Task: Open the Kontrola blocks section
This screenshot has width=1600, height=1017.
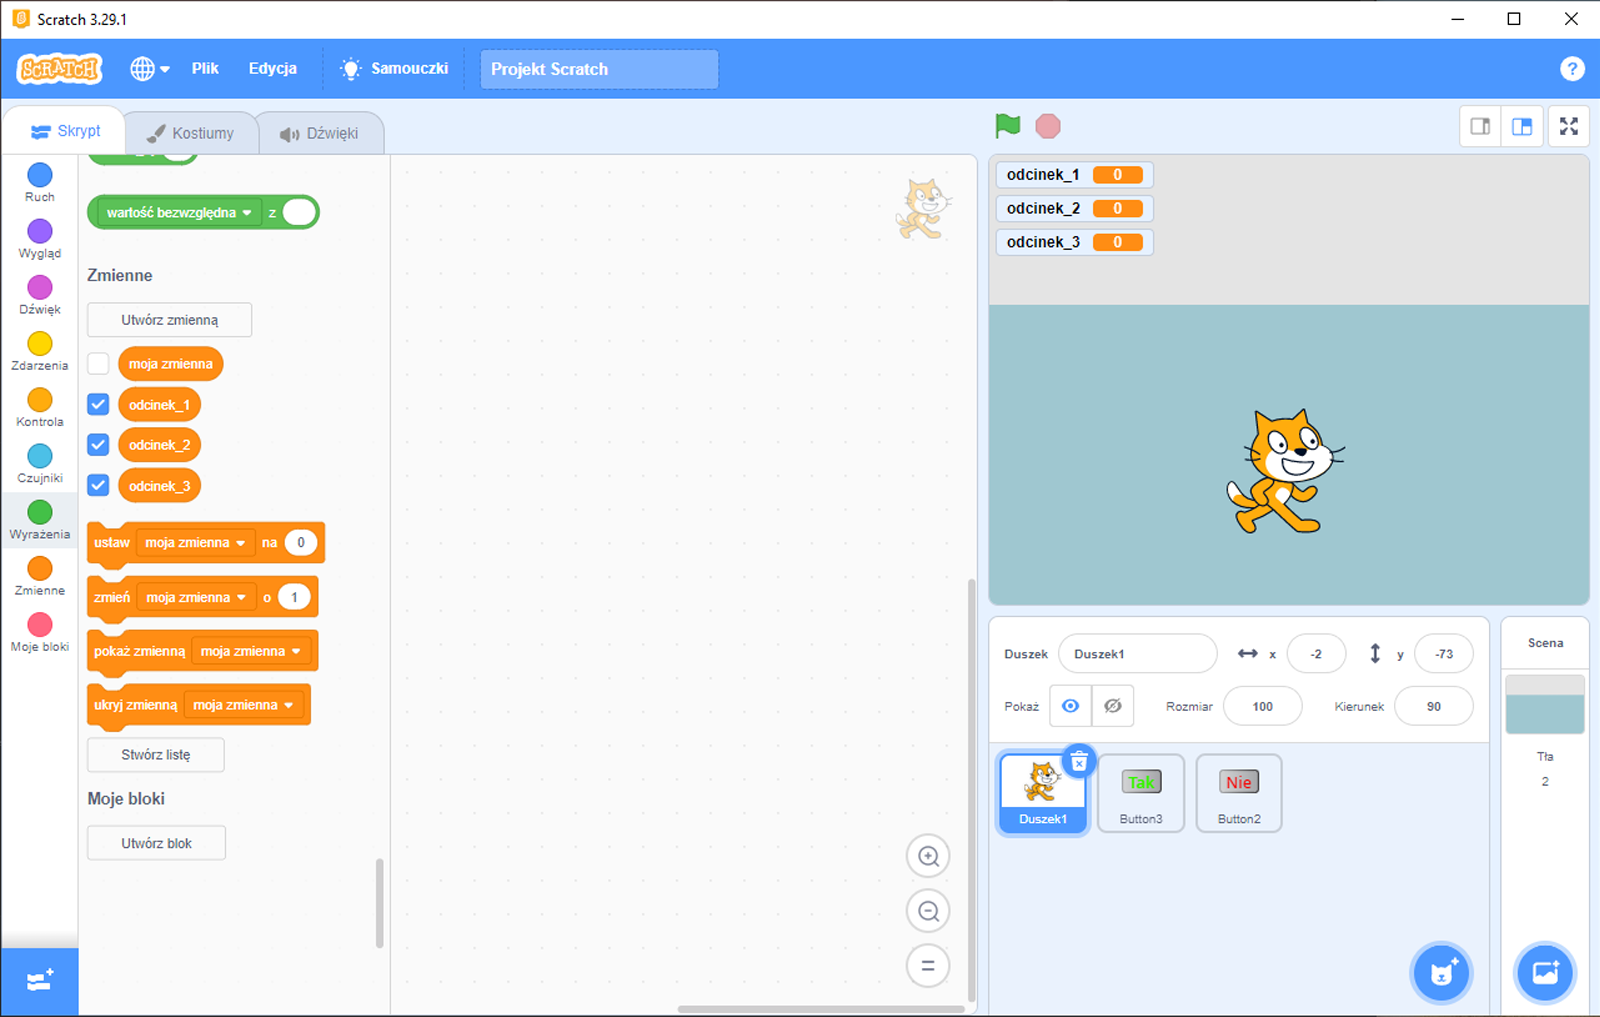Action: pos(39,404)
